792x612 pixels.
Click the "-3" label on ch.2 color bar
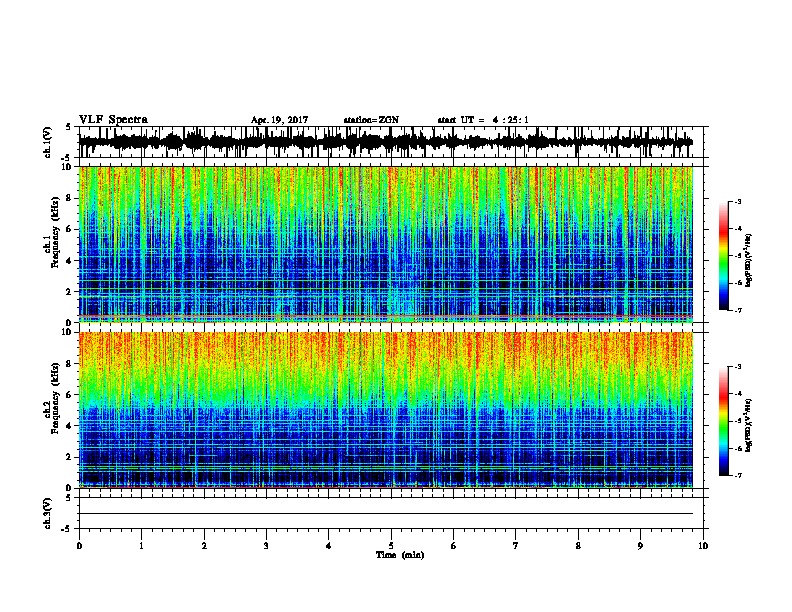738,367
